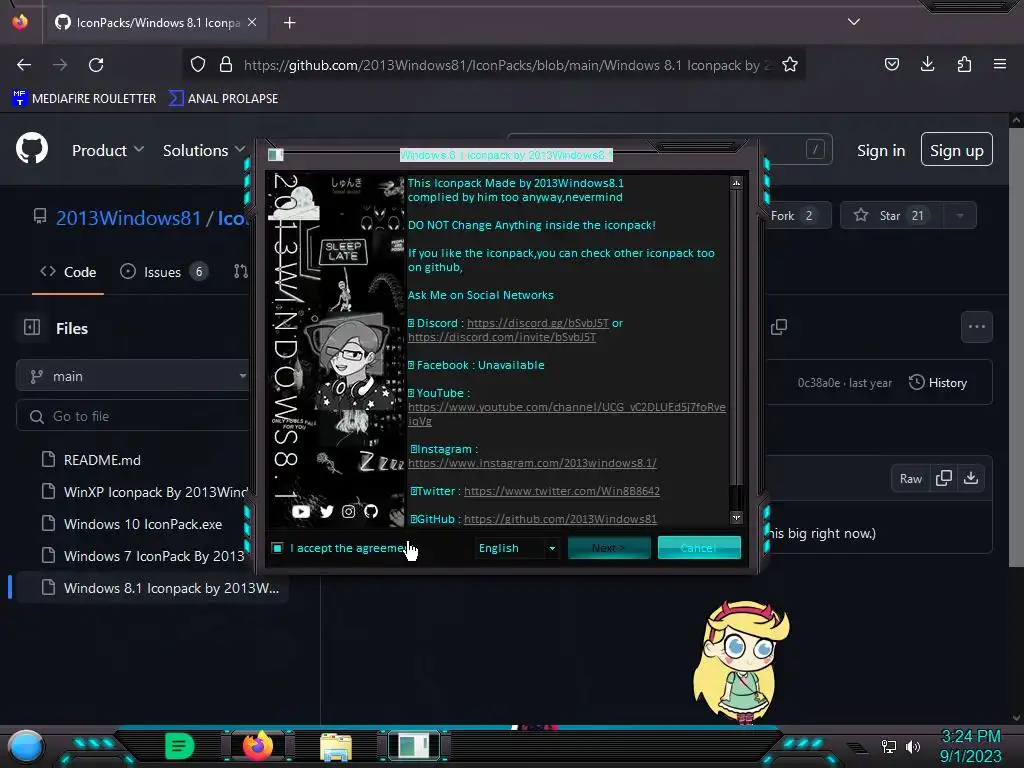The height and width of the screenshot is (768, 1024).
Task: Open the Firefox hamburger application menu
Action: [x=1000, y=64]
